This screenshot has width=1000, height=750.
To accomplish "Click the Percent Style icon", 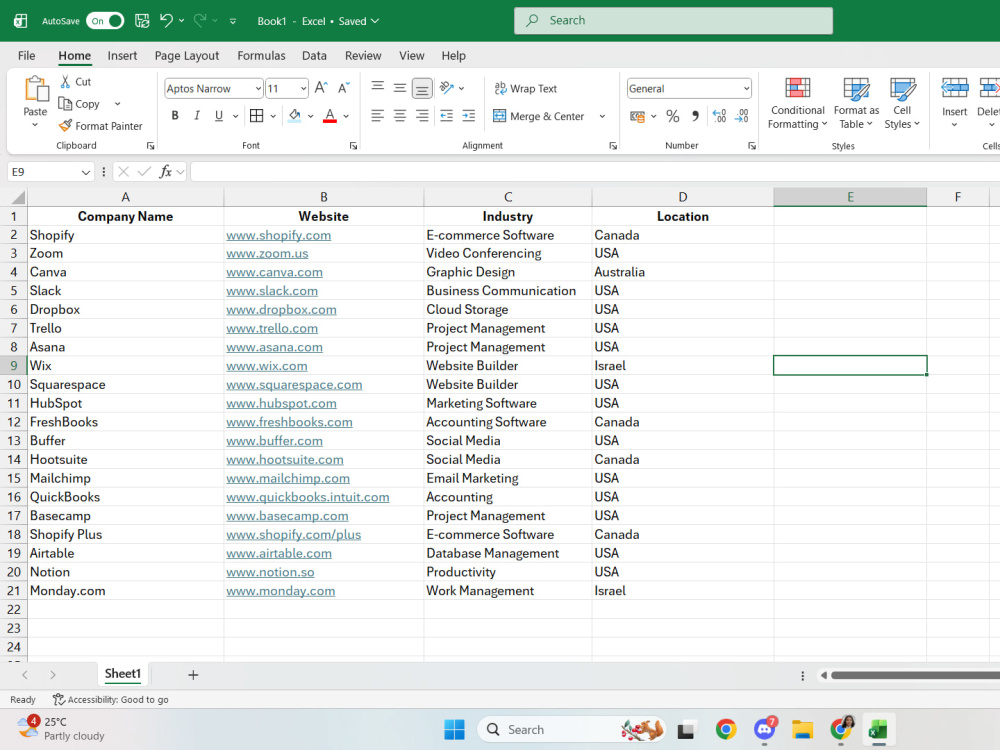I will pyautogui.click(x=672, y=116).
